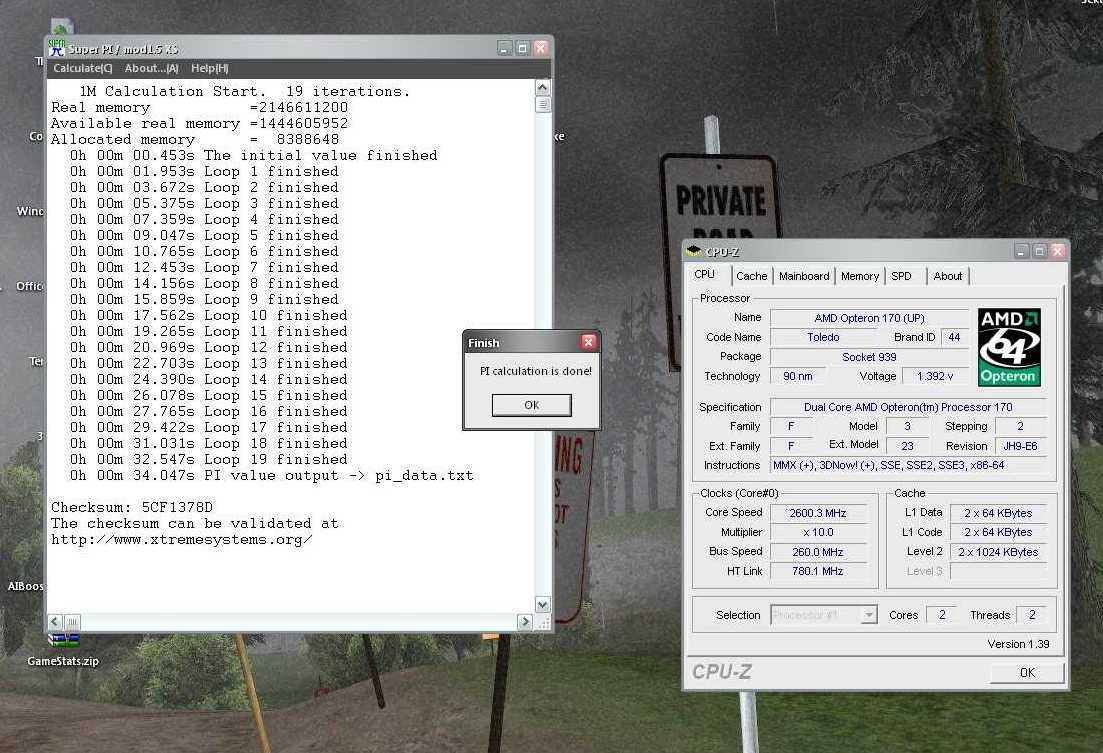
Task: Click the scroll right arrow in Super PI
Action: (525, 621)
